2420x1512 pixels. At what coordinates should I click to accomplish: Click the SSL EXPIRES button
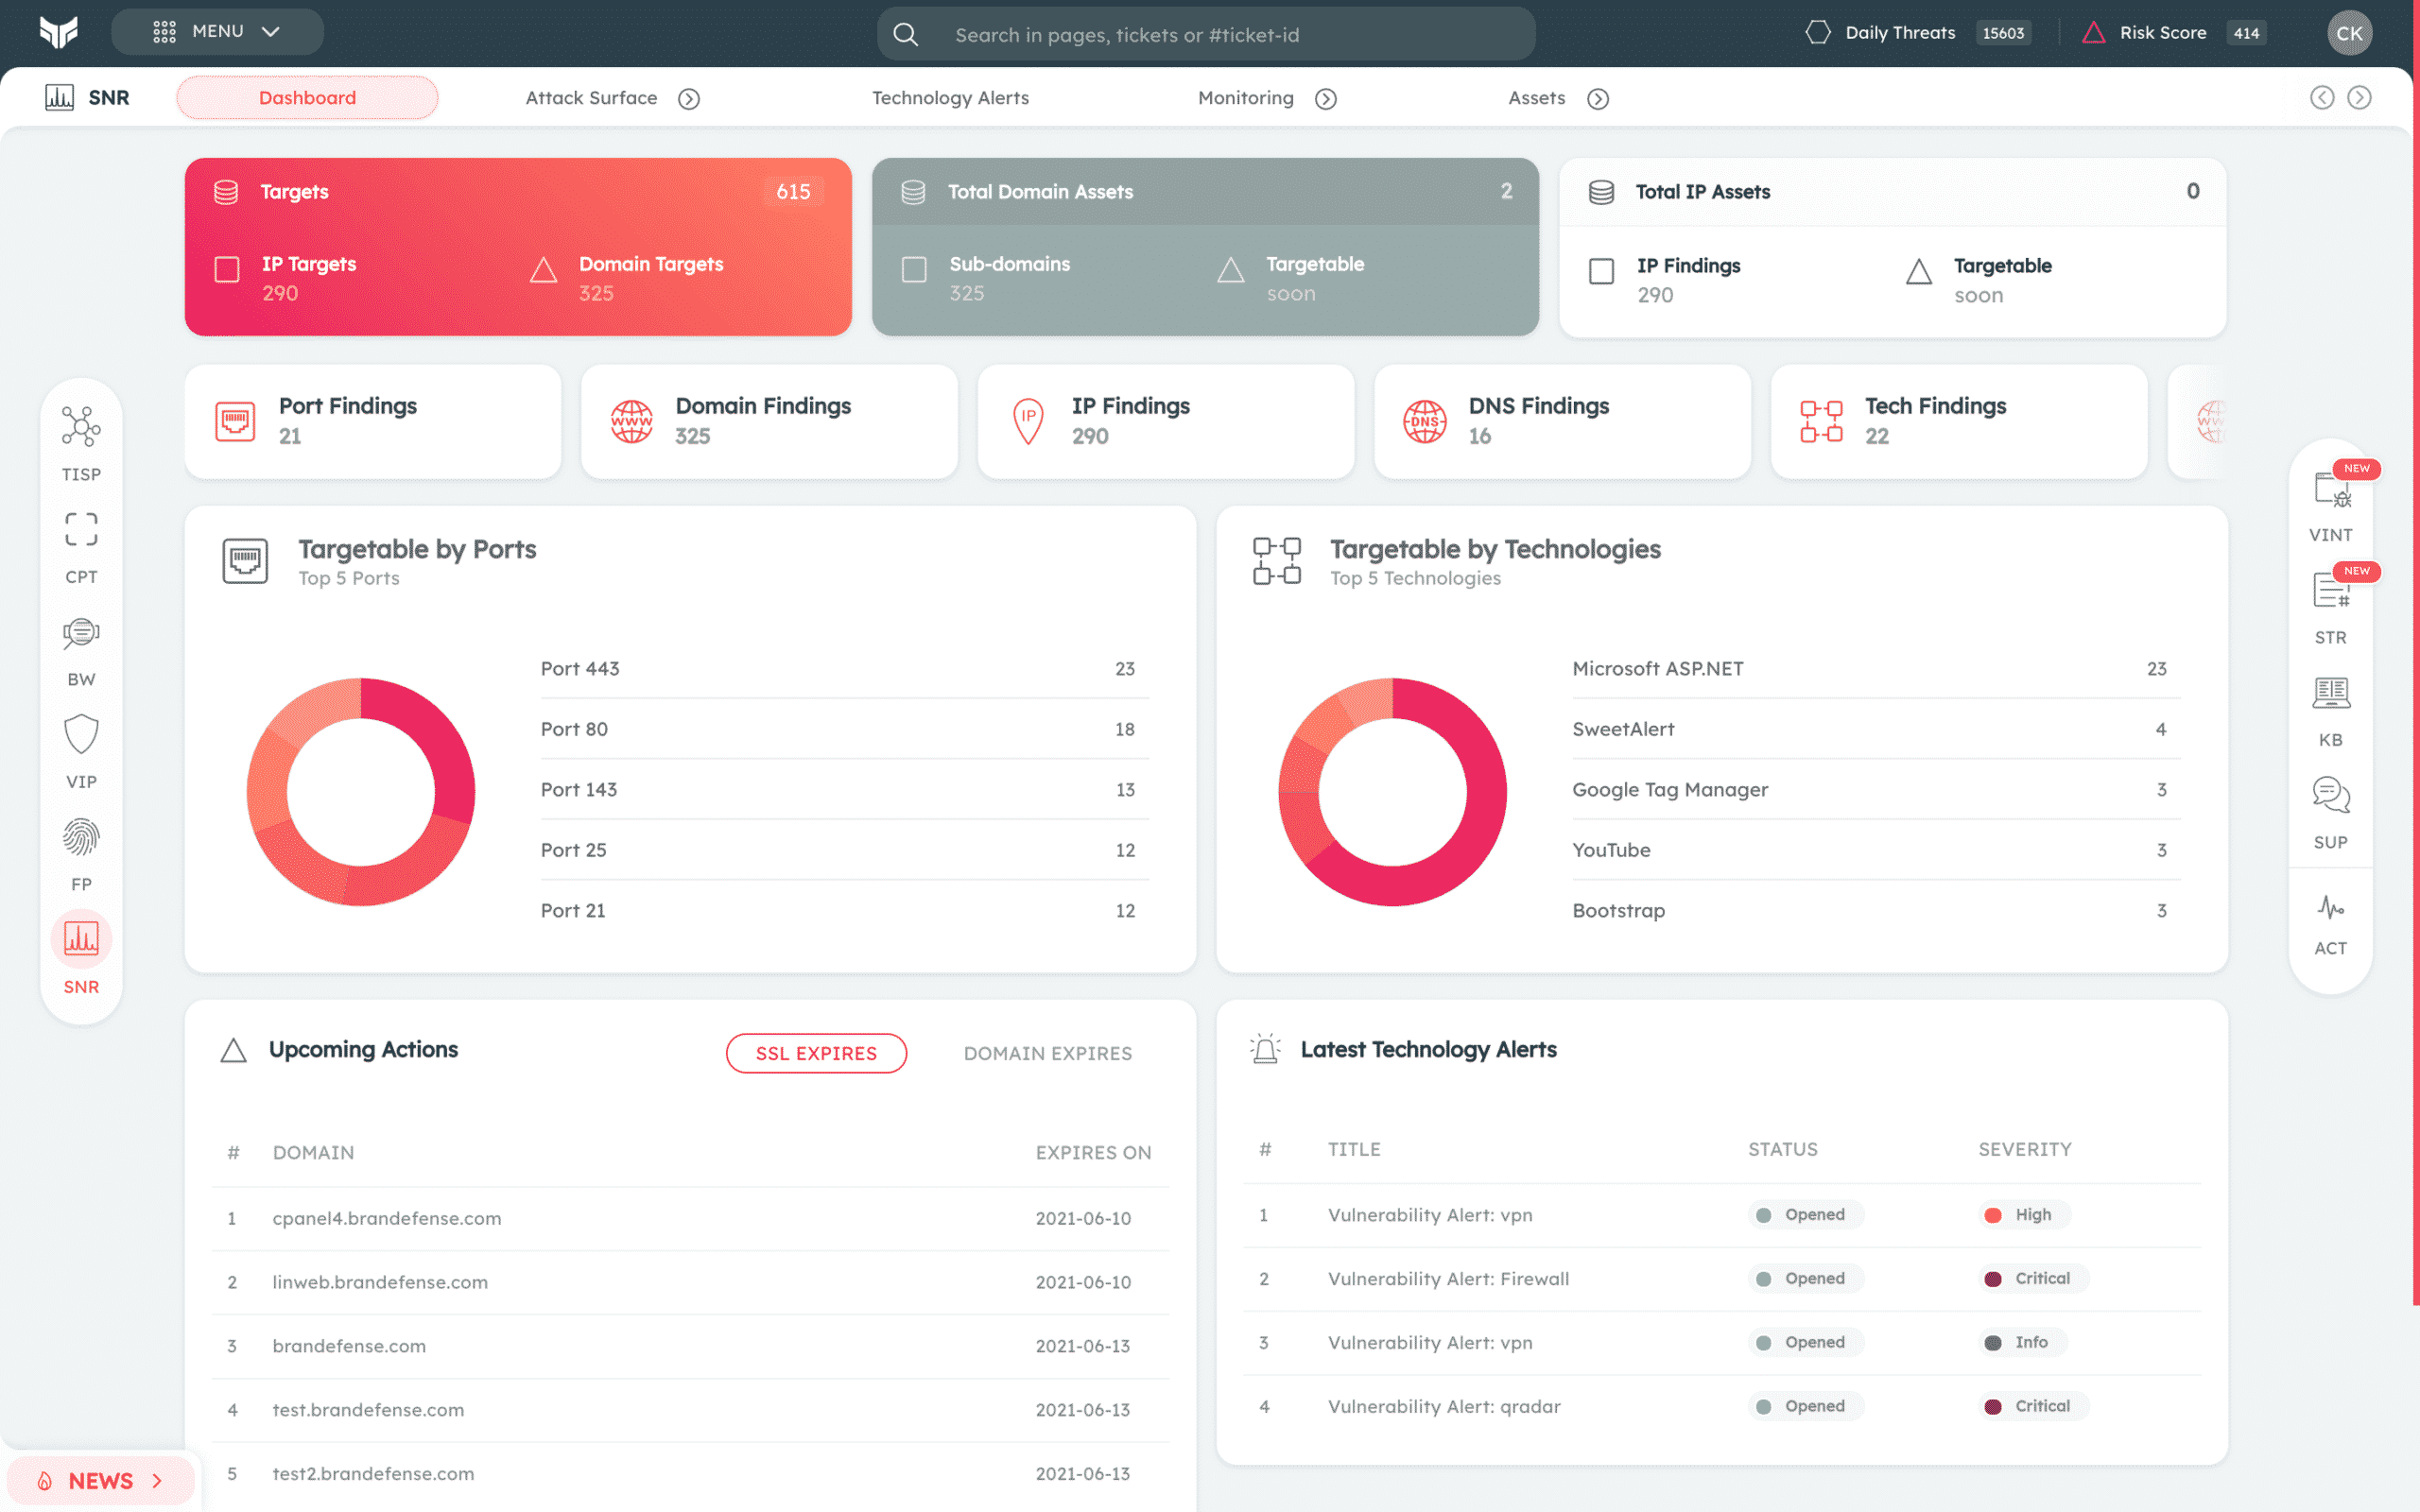coord(816,1053)
